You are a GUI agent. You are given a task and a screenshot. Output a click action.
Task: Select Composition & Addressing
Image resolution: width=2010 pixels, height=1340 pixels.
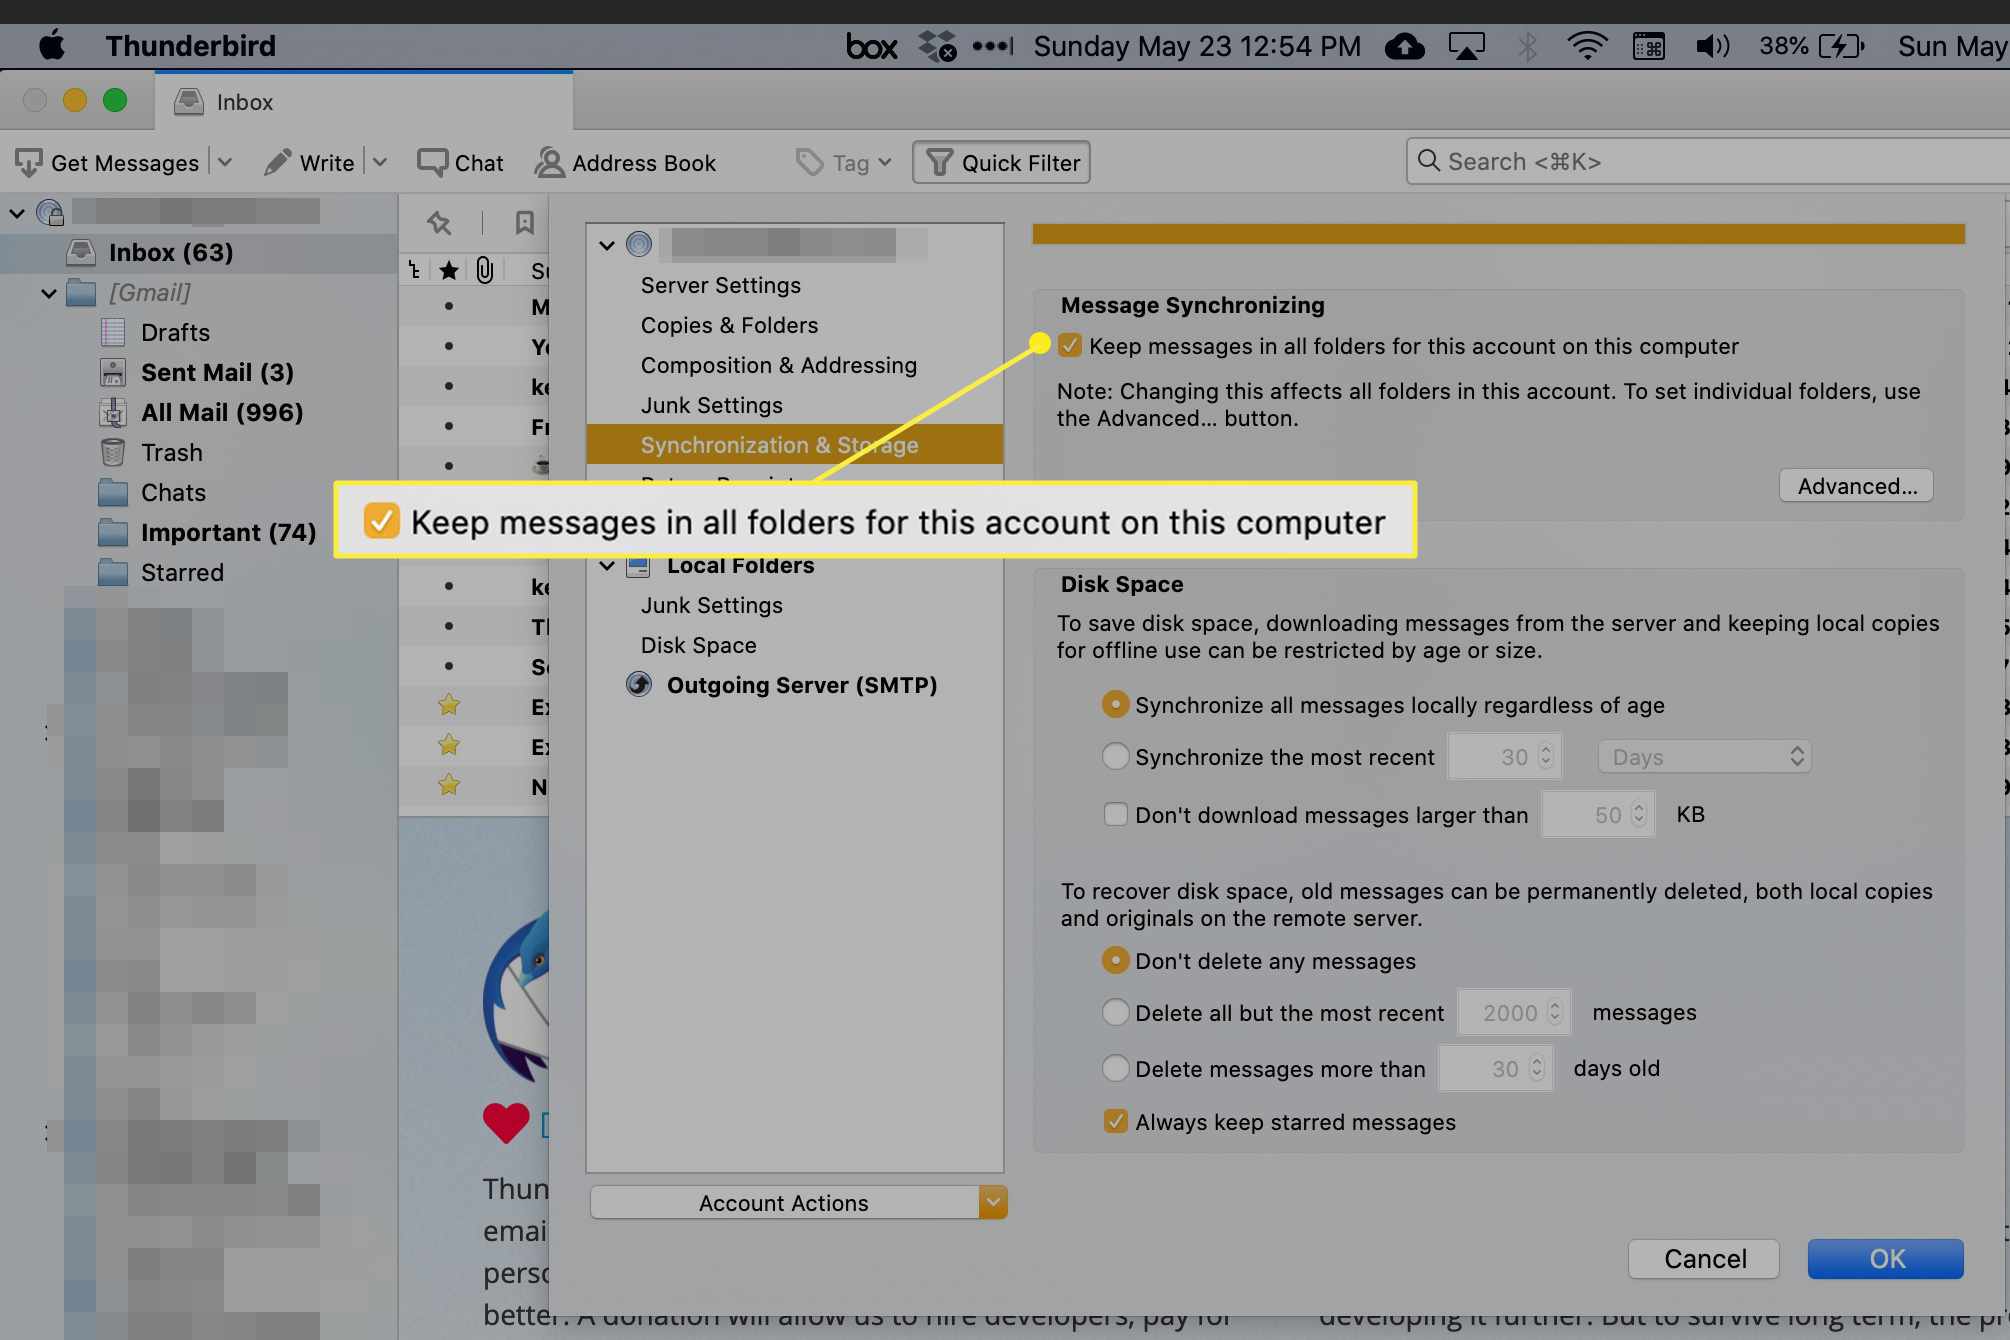coord(778,365)
